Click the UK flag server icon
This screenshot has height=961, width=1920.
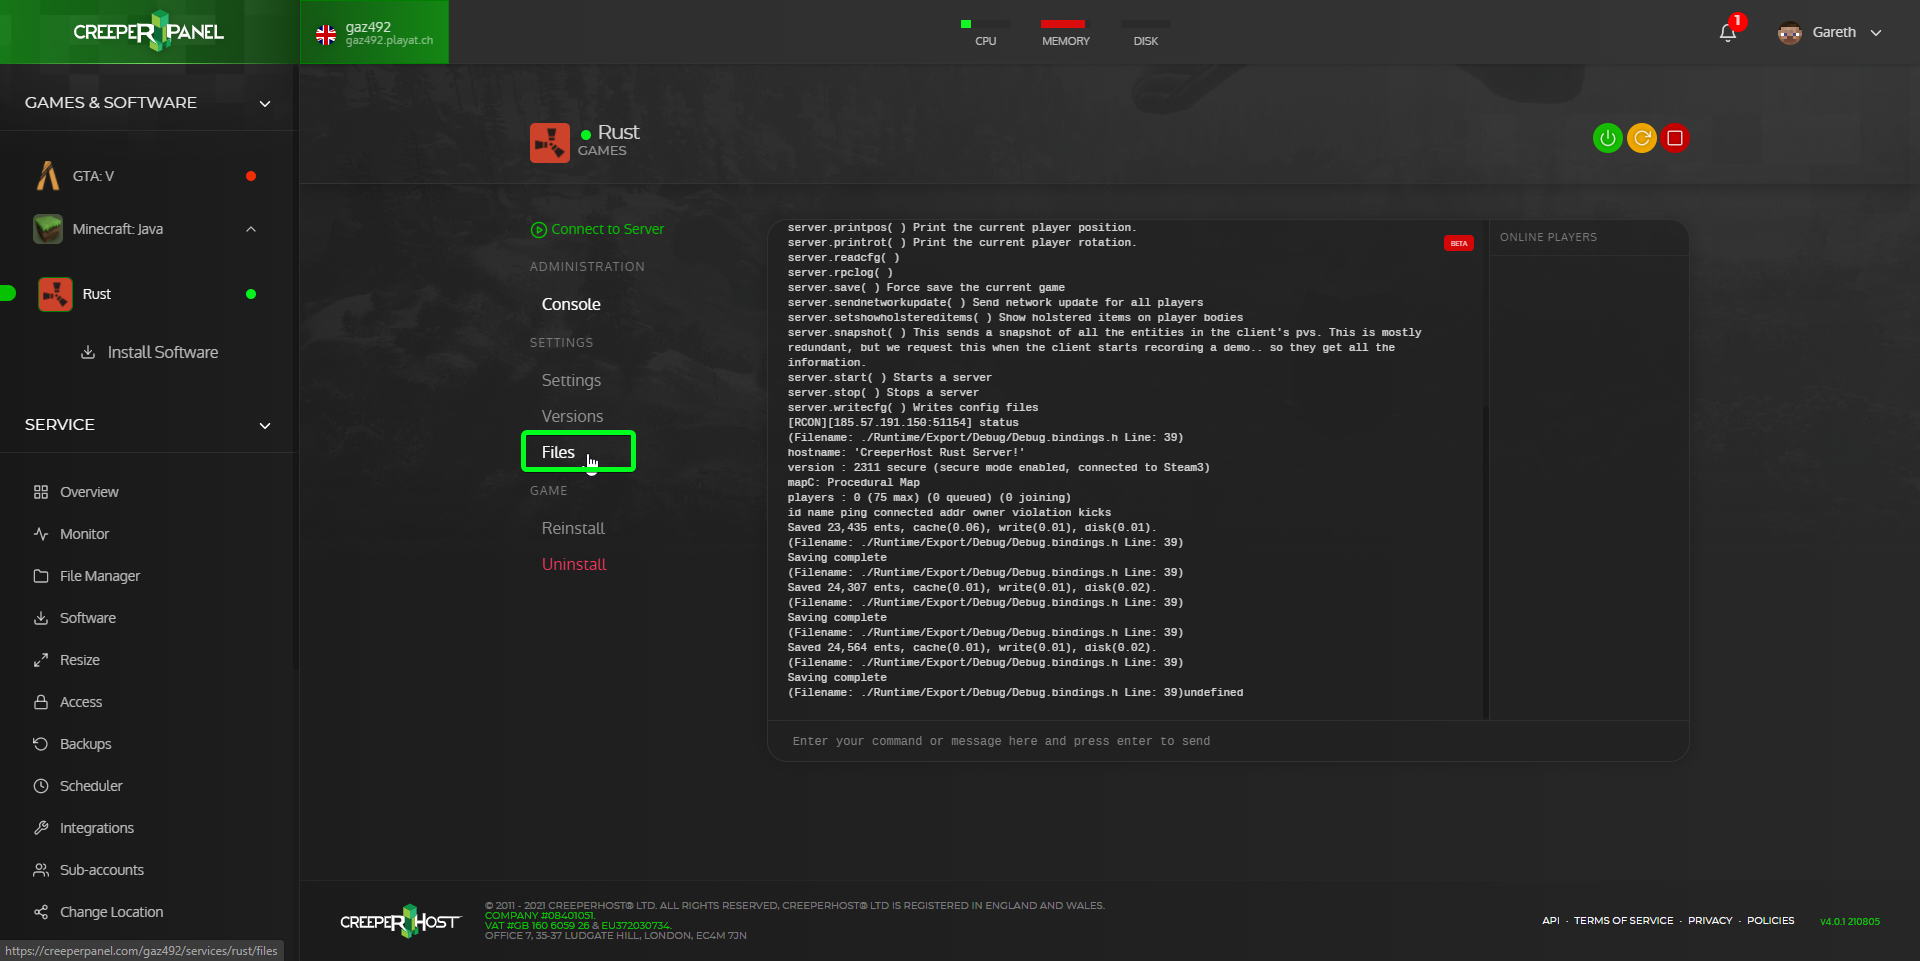326,34
